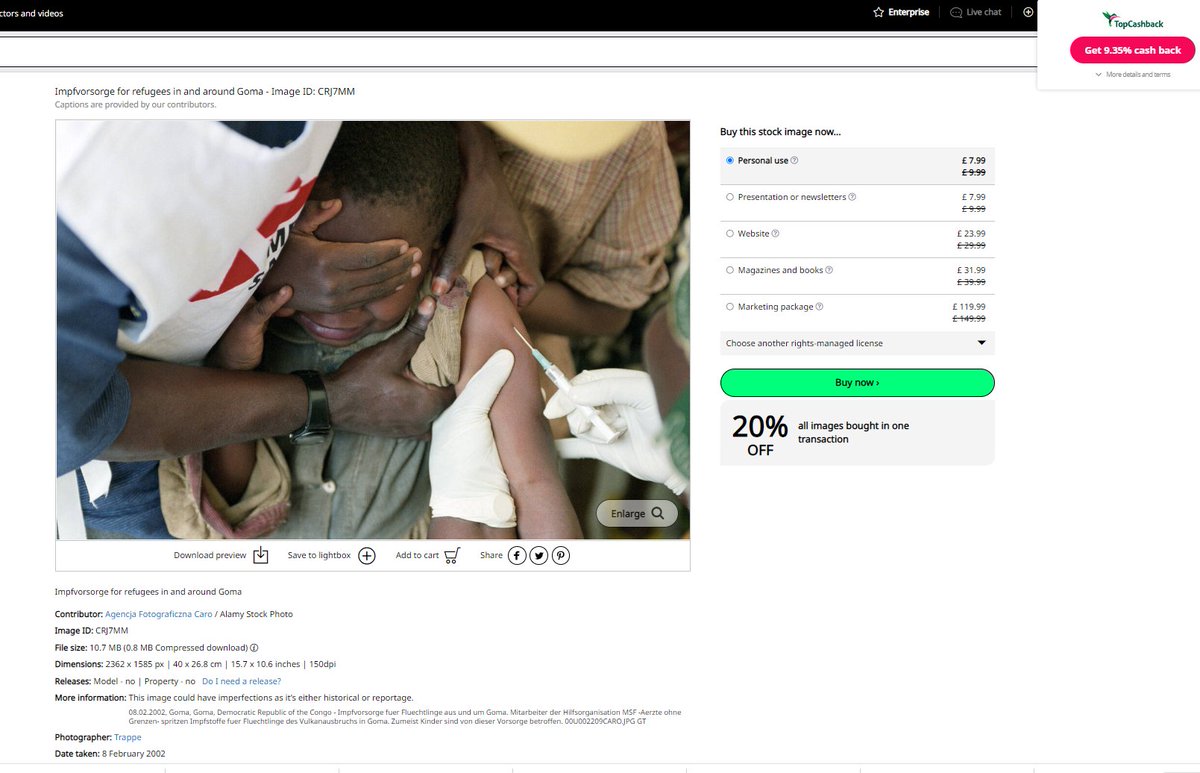Click the plus circle icon in header
The image size is (1200, 773).
(1028, 12)
